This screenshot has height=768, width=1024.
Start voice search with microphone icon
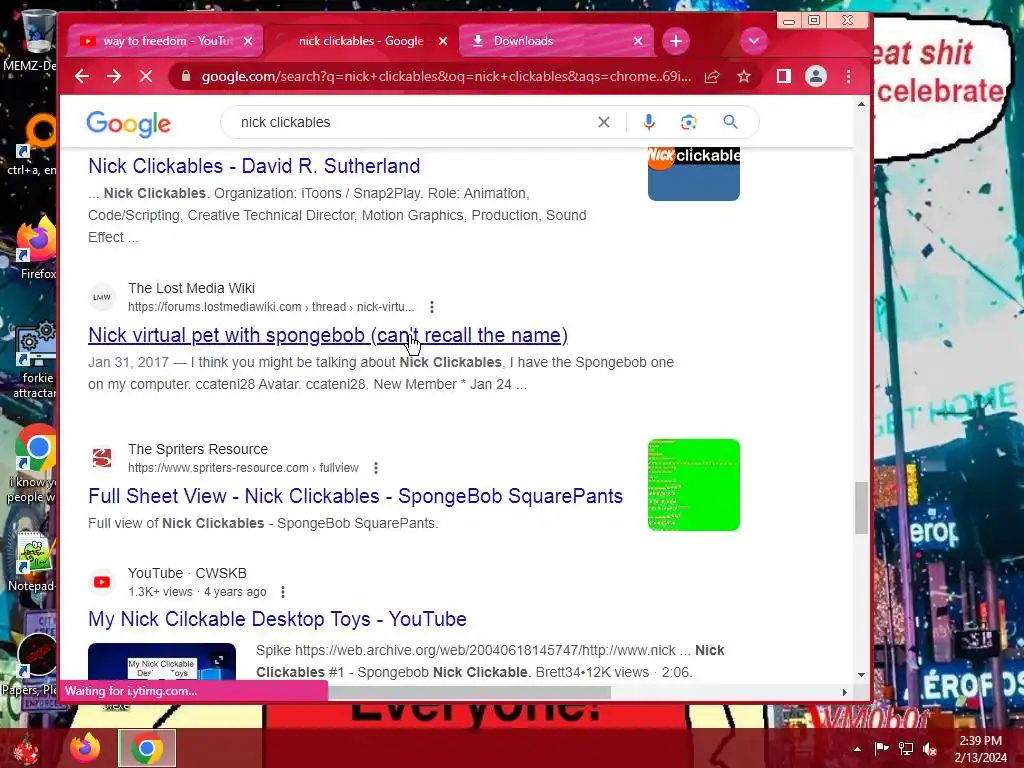click(x=648, y=122)
